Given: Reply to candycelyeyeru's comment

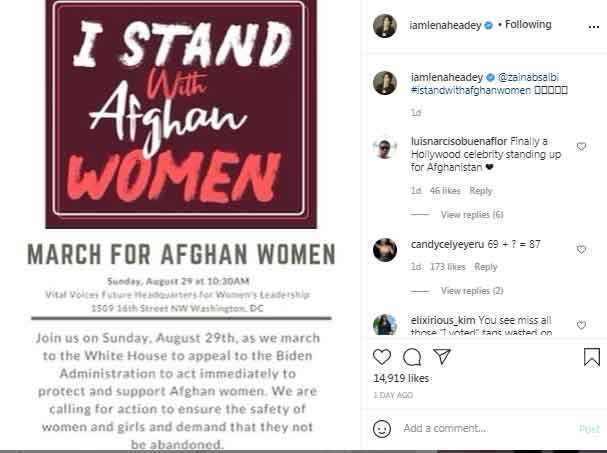Looking at the screenshot, I should click(x=486, y=267).
